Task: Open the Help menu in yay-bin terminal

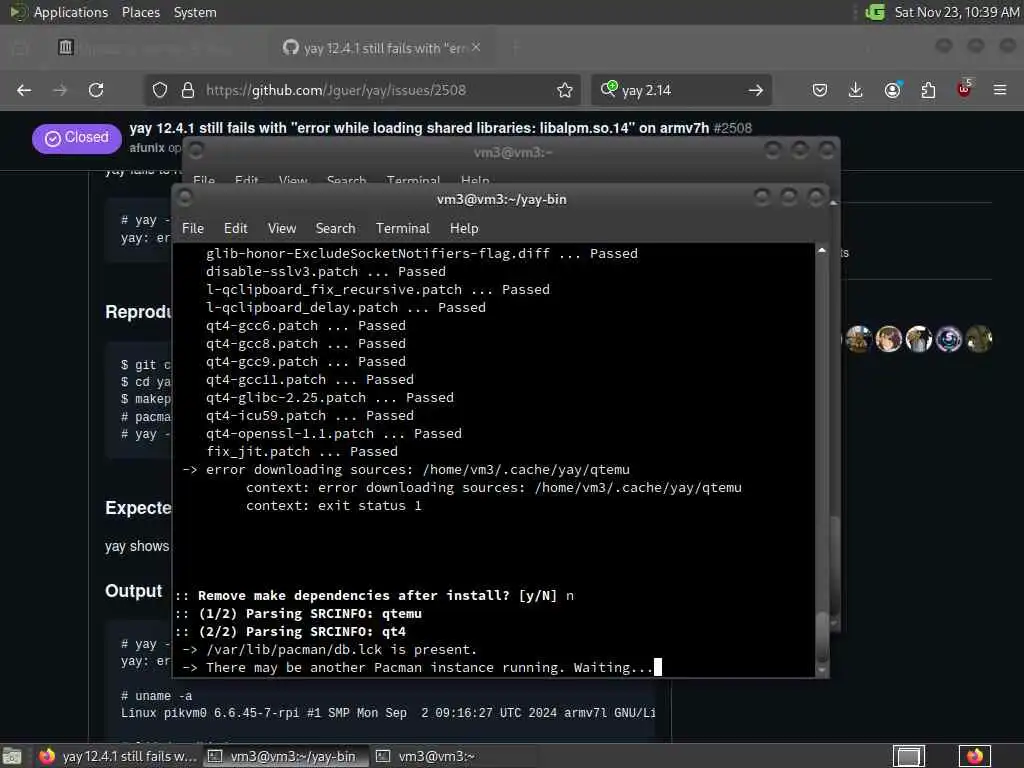Action: (464, 229)
